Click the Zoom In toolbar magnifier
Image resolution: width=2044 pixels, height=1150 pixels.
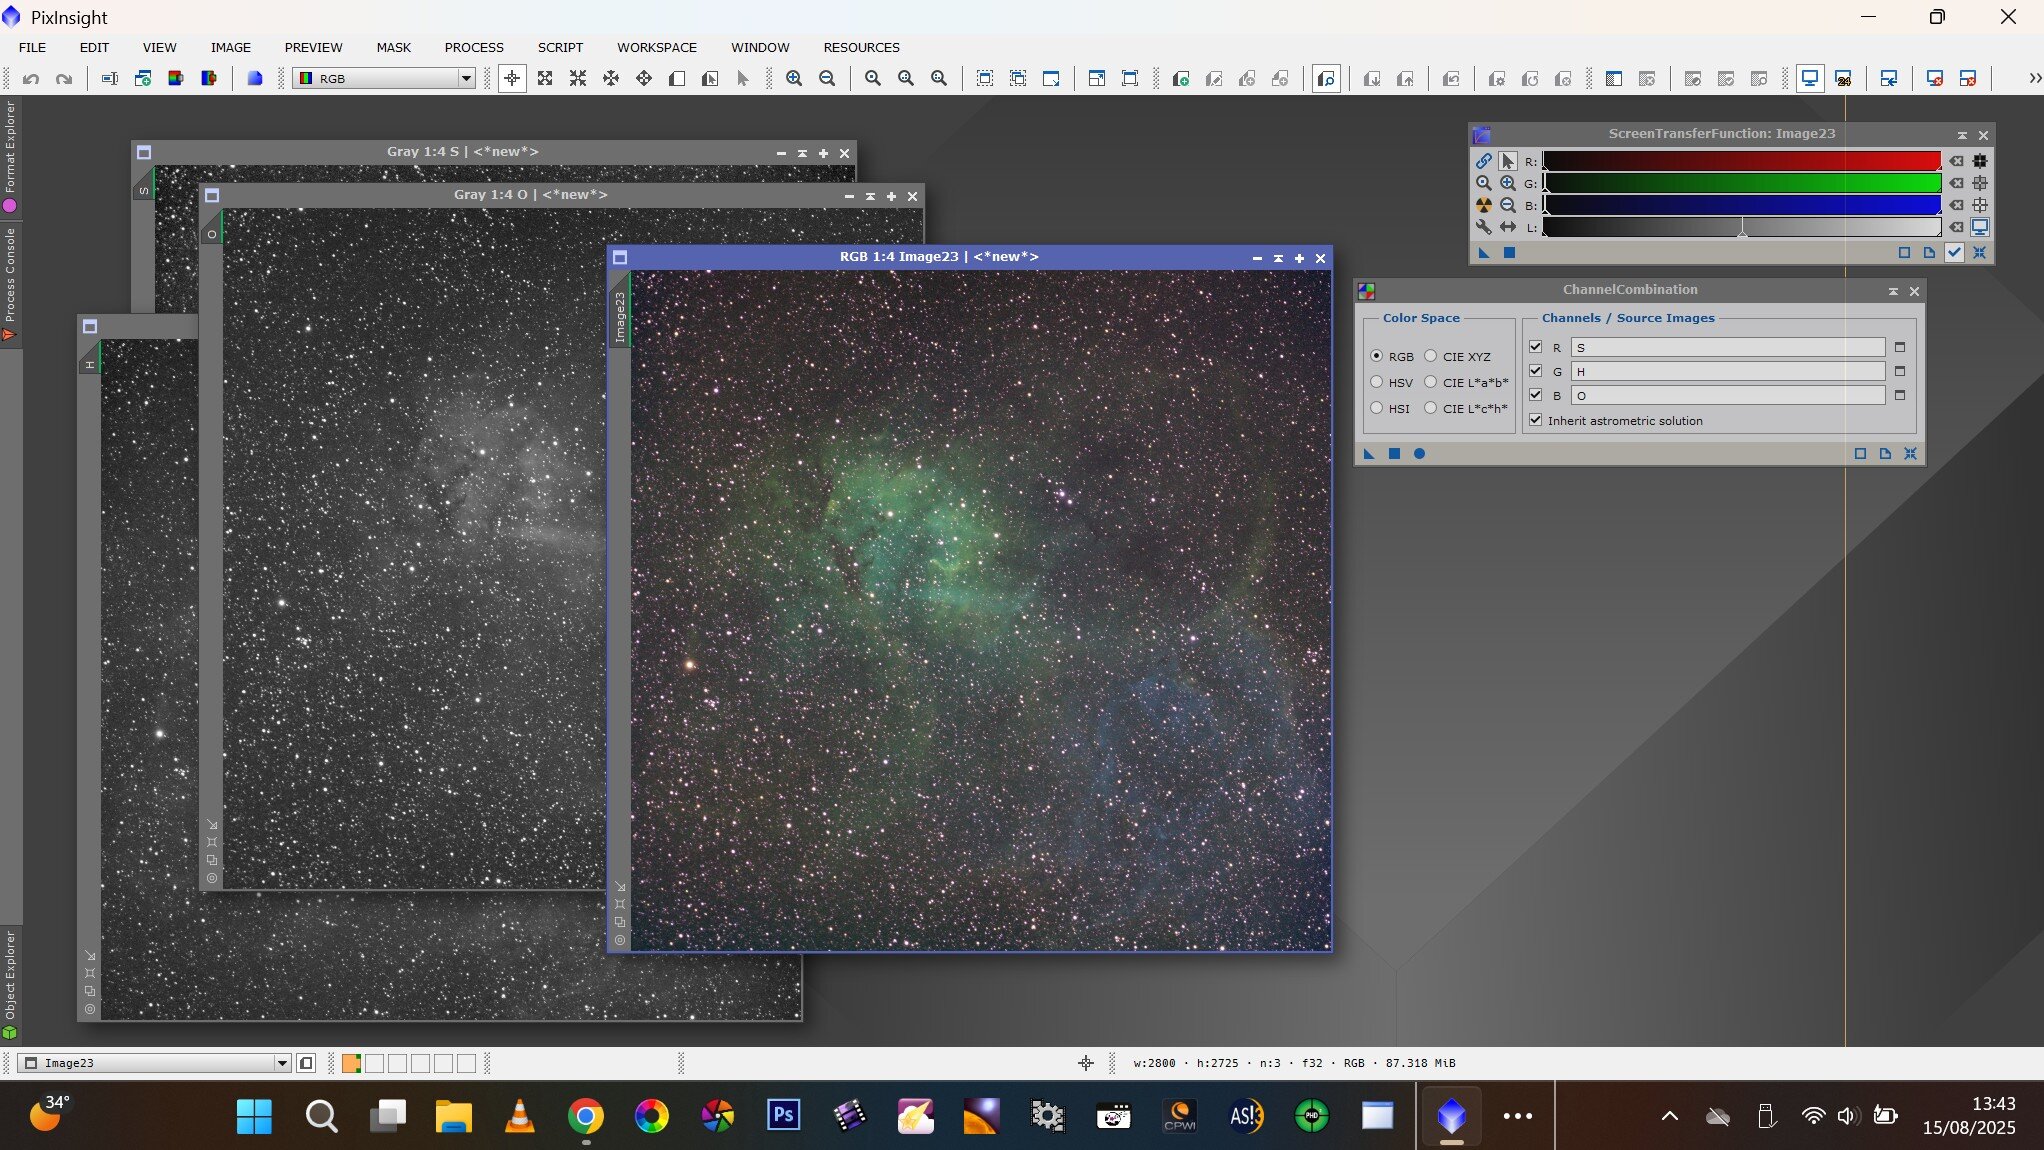(794, 78)
